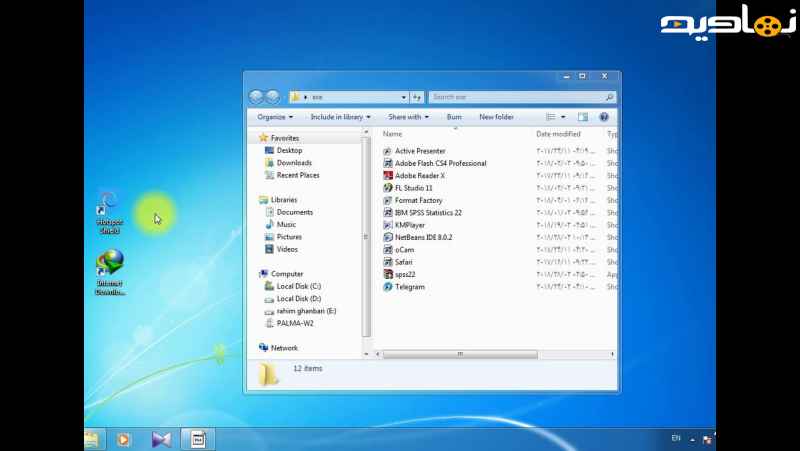
Task: Click the KMPlayer shortcut icon
Action: tap(388, 225)
